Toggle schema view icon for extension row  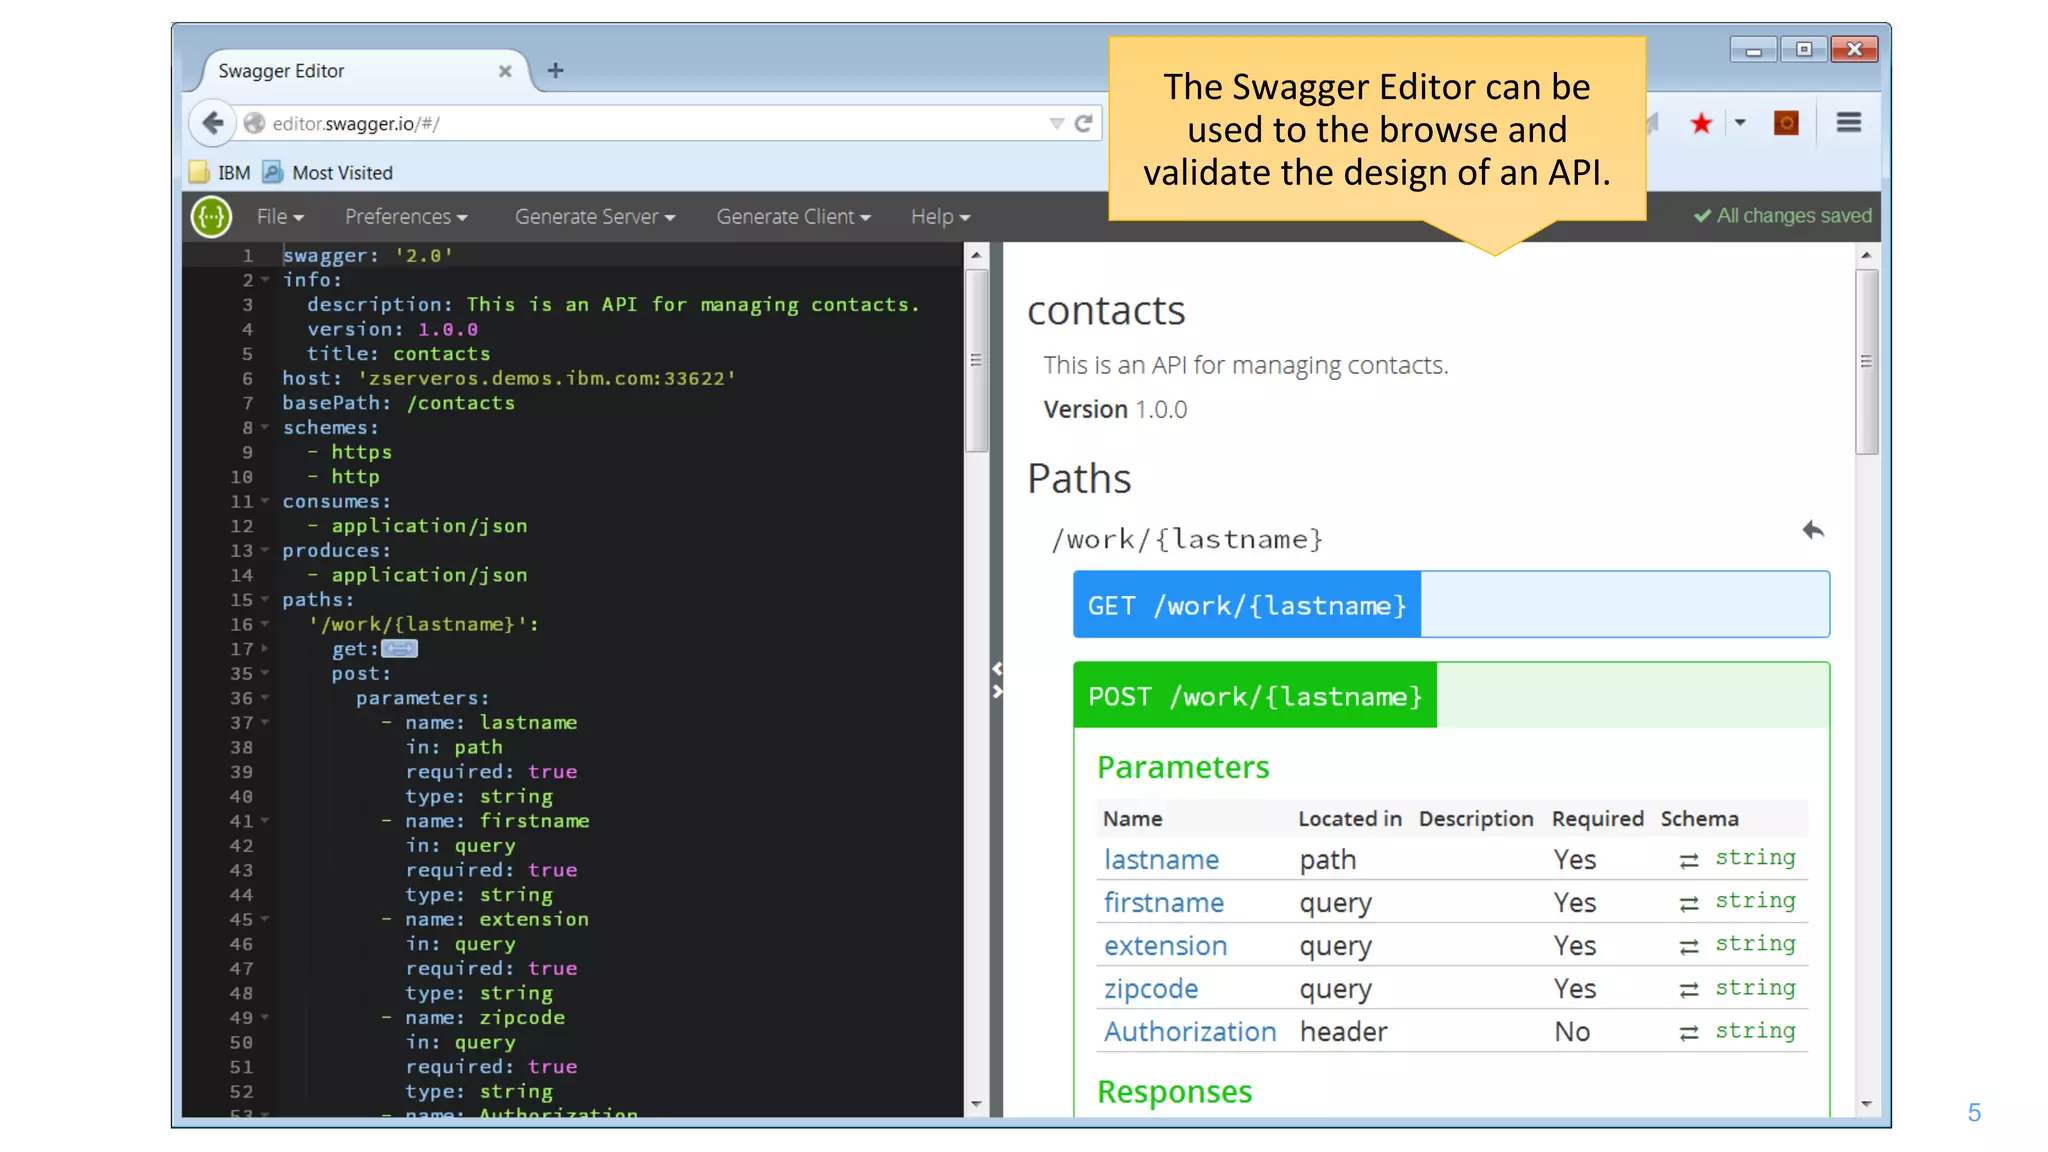tap(1689, 946)
